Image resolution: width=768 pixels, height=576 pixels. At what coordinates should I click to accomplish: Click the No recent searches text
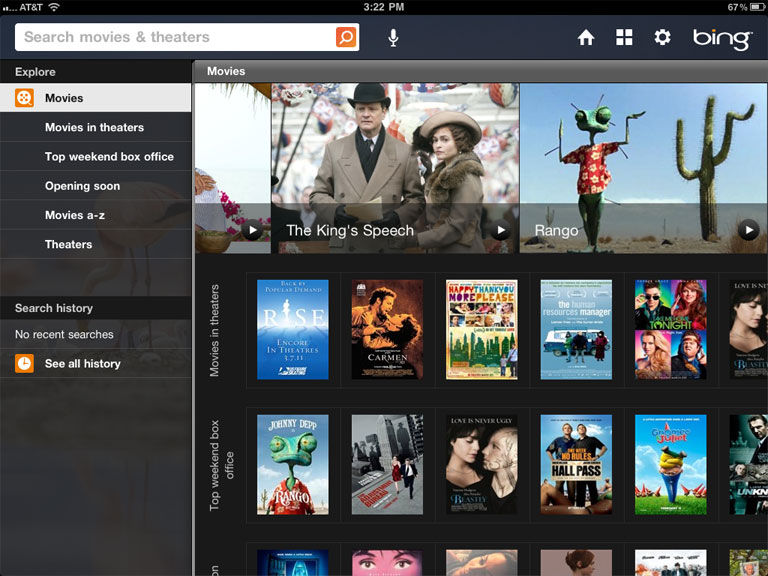(64, 335)
